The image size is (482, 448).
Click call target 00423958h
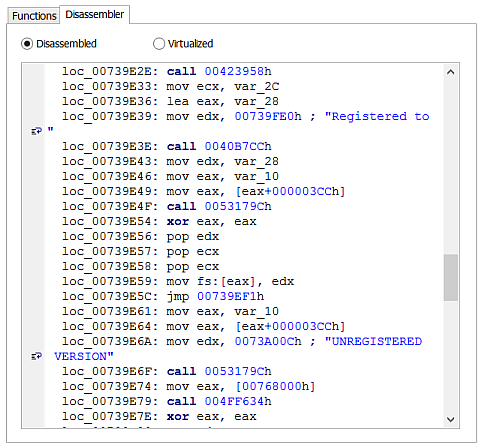point(238,71)
